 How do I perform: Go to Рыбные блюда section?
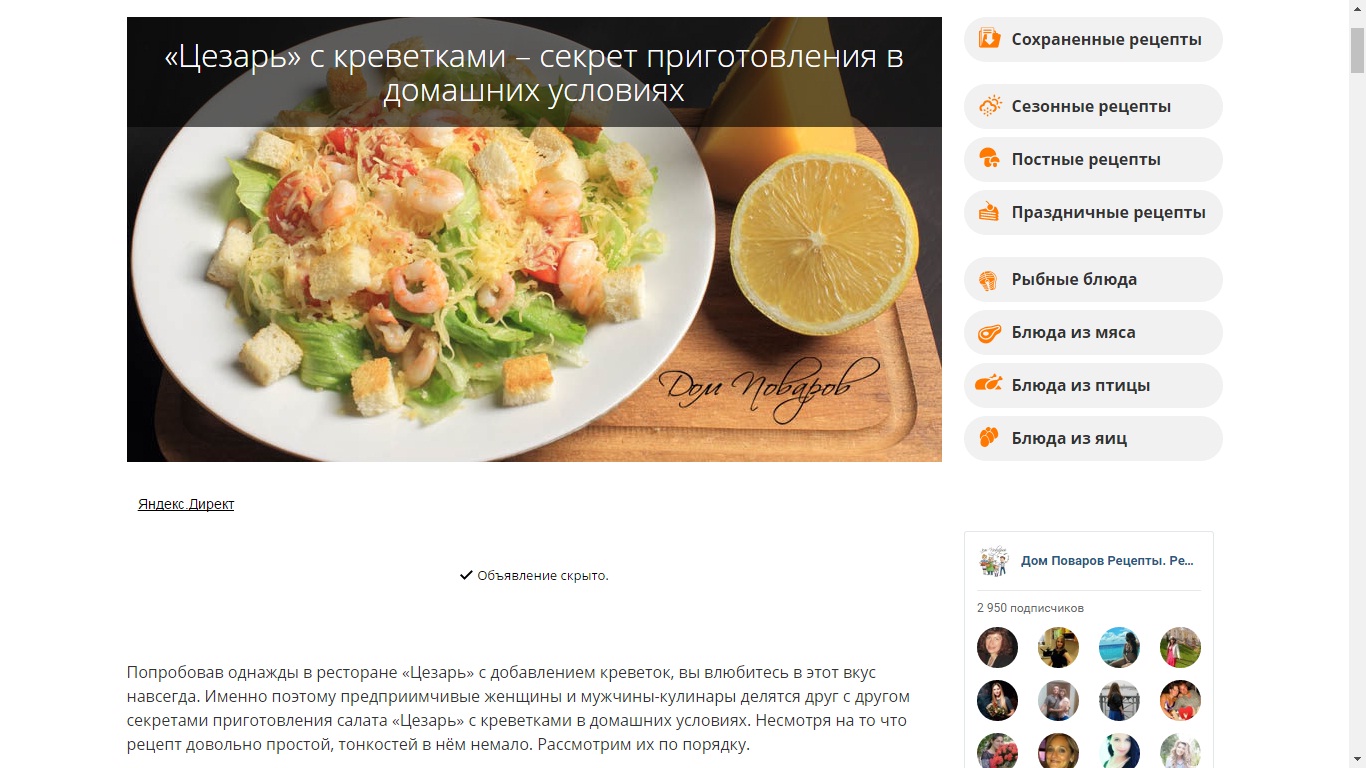[x=1093, y=279]
